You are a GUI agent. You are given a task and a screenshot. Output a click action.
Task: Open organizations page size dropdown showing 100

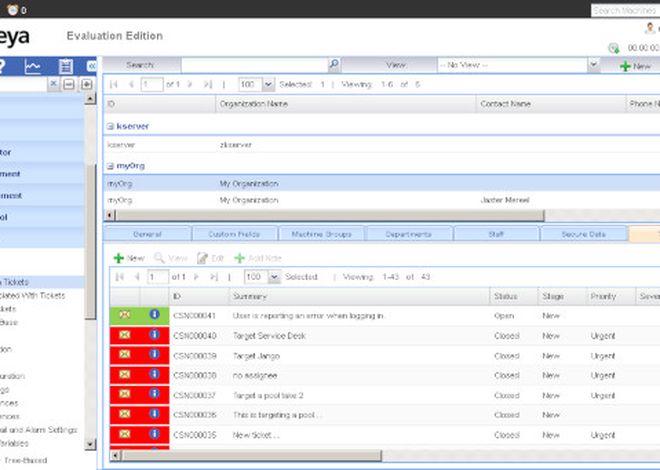click(x=268, y=84)
